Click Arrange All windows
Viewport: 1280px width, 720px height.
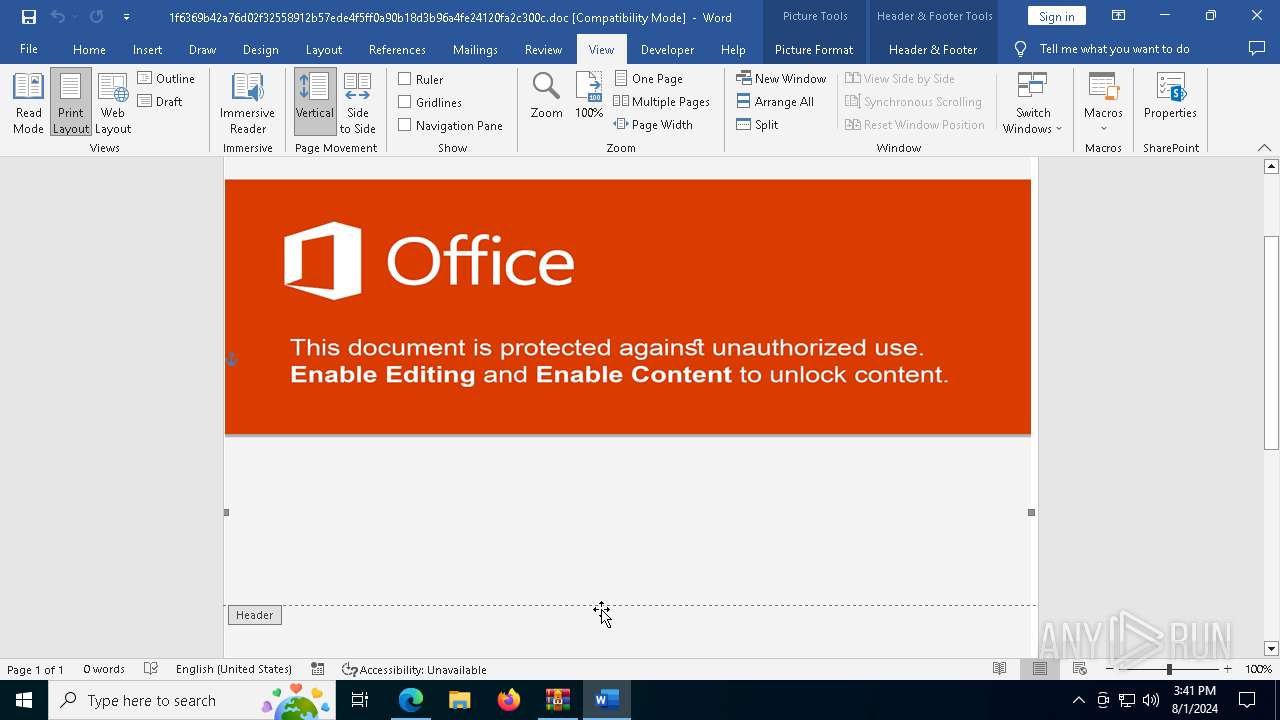click(x=775, y=101)
